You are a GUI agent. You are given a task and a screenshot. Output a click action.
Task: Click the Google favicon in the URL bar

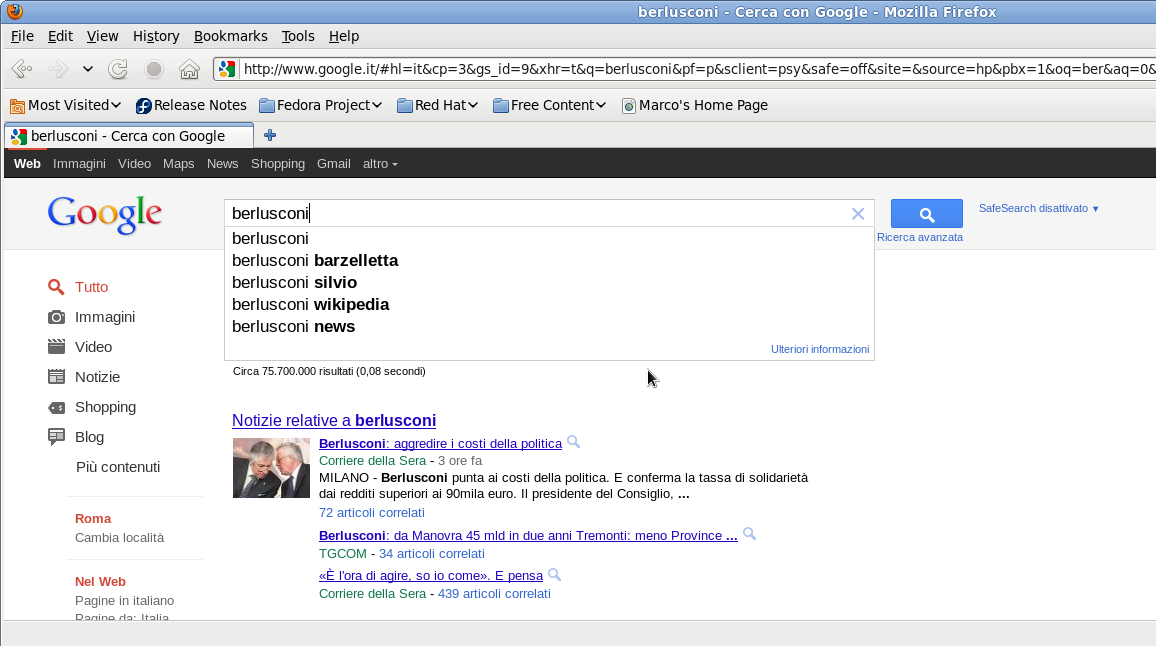pyautogui.click(x=226, y=69)
